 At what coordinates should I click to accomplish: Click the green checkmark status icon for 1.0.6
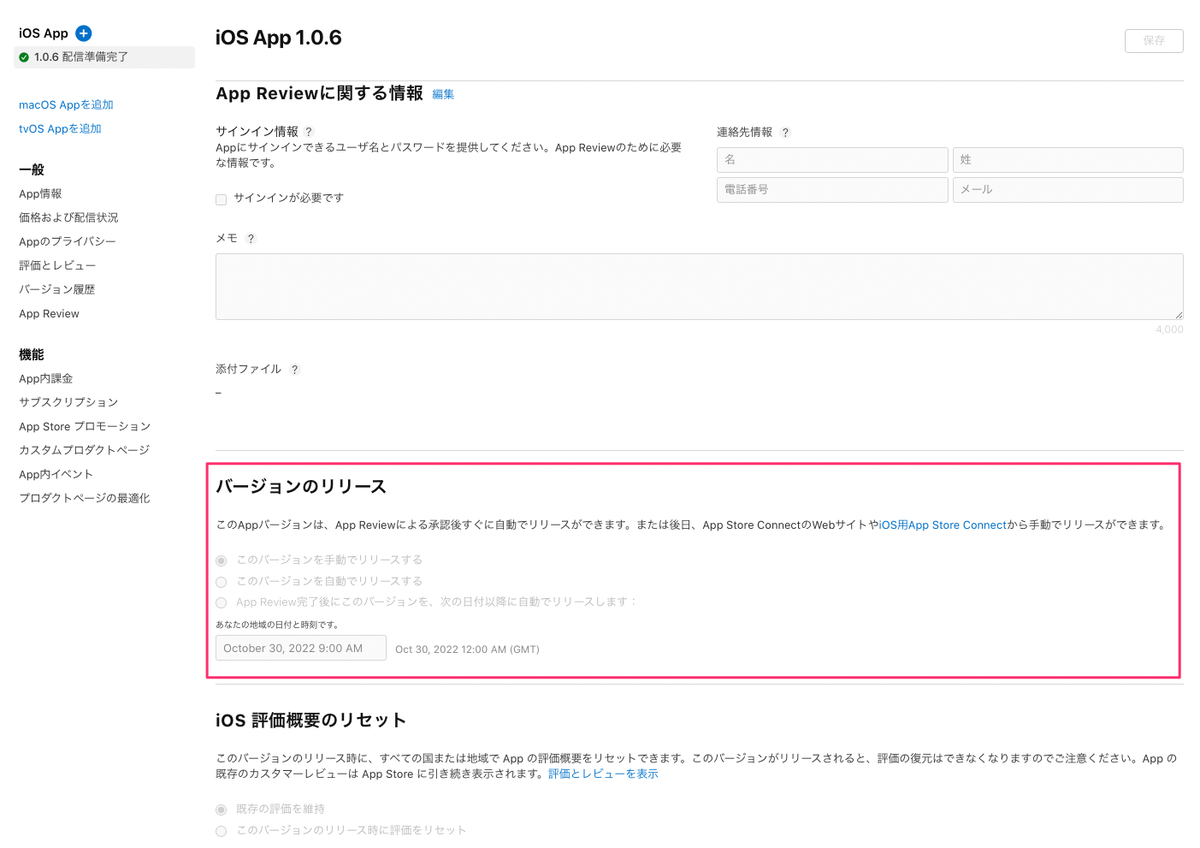[24, 57]
